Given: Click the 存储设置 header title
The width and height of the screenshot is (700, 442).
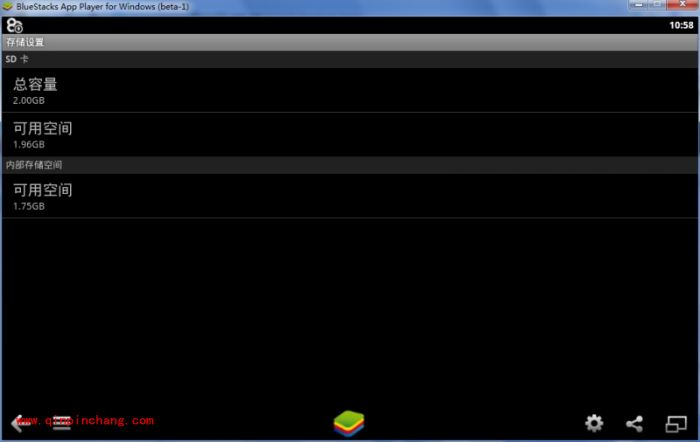Looking at the screenshot, I should [25, 42].
